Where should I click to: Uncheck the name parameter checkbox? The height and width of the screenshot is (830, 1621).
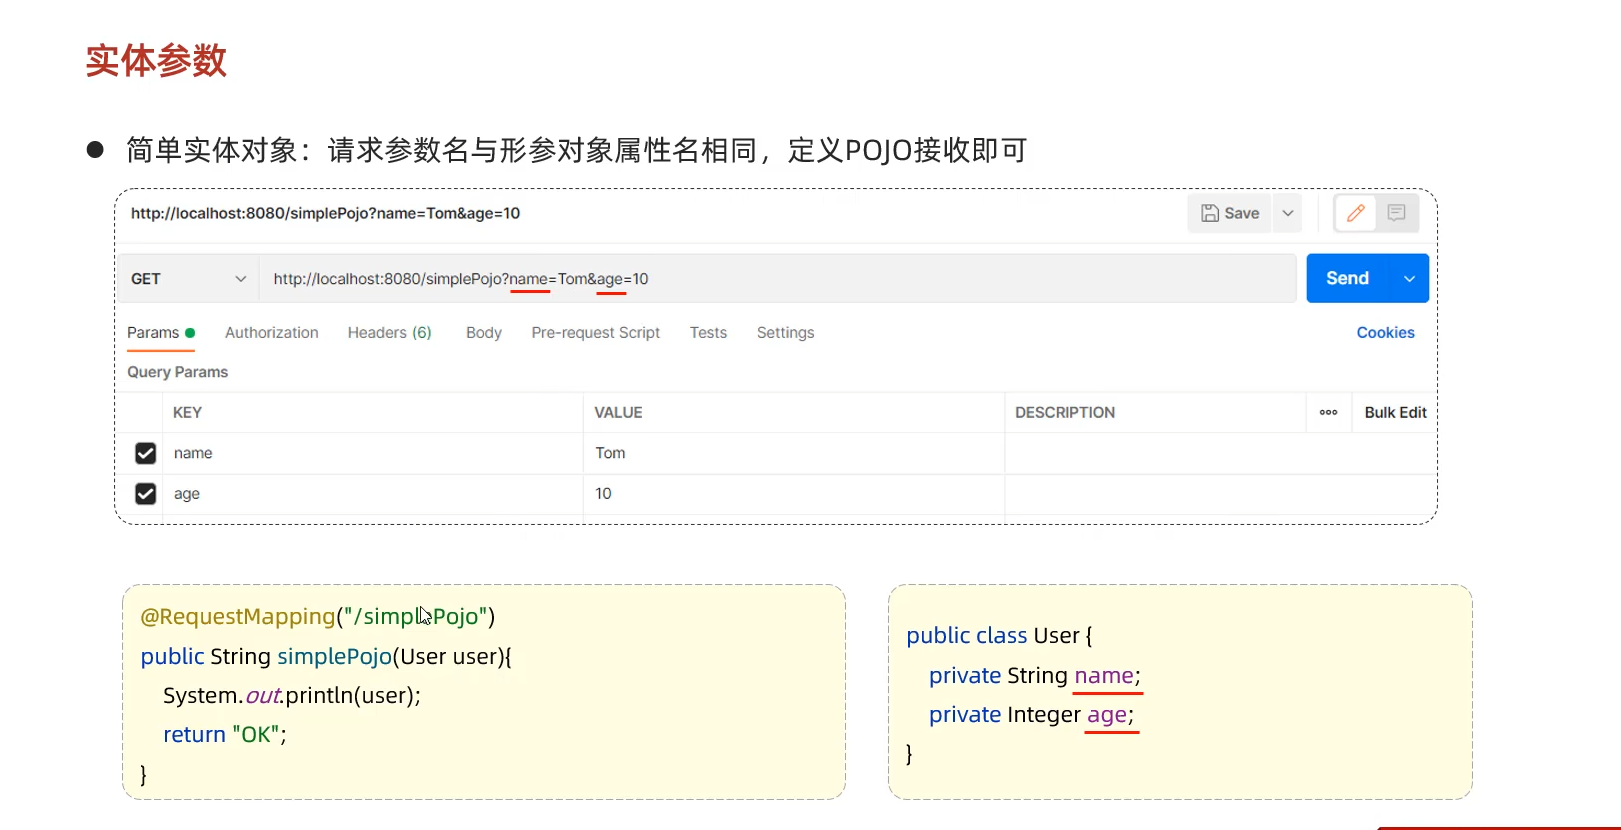(x=146, y=453)
